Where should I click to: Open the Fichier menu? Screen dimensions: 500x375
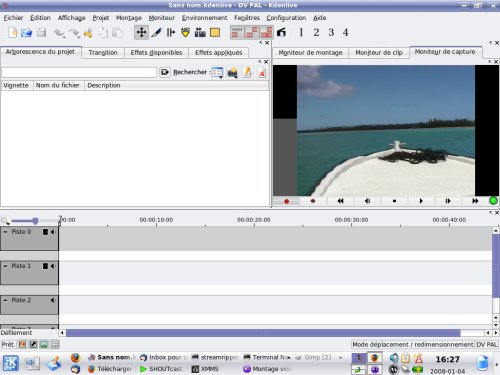13,18
